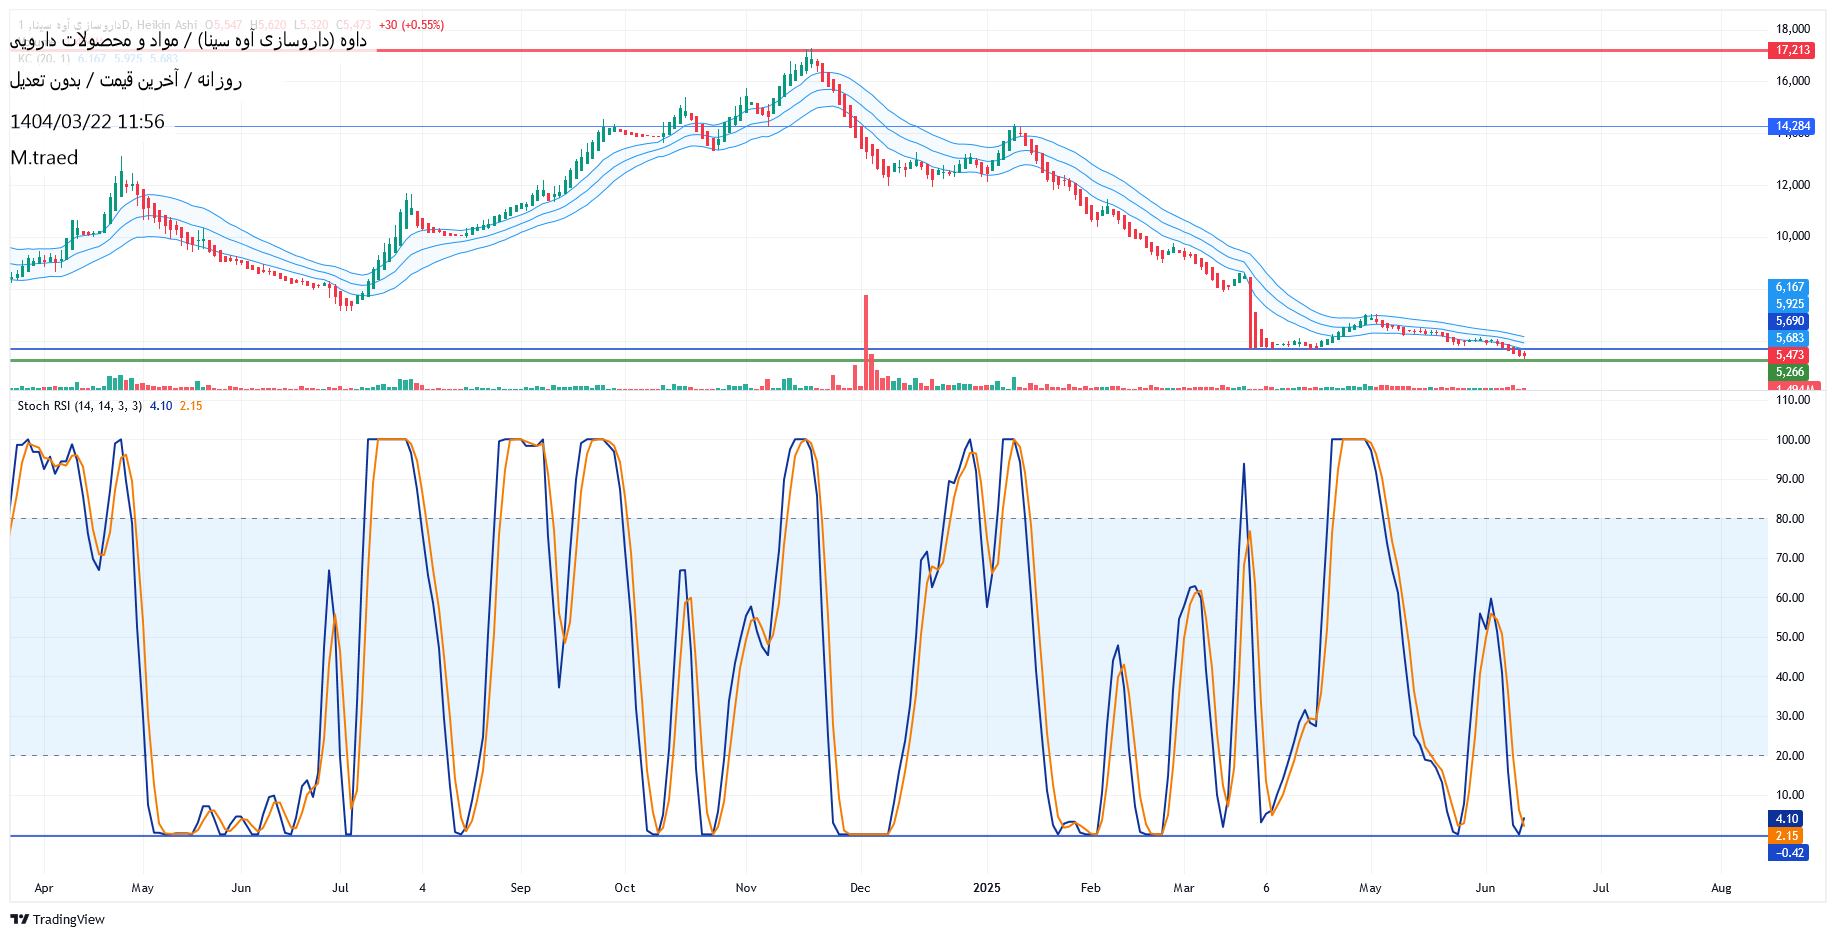
Task: Click the +30 (+0.55%) price change text
Action: [x=411, y=25]
